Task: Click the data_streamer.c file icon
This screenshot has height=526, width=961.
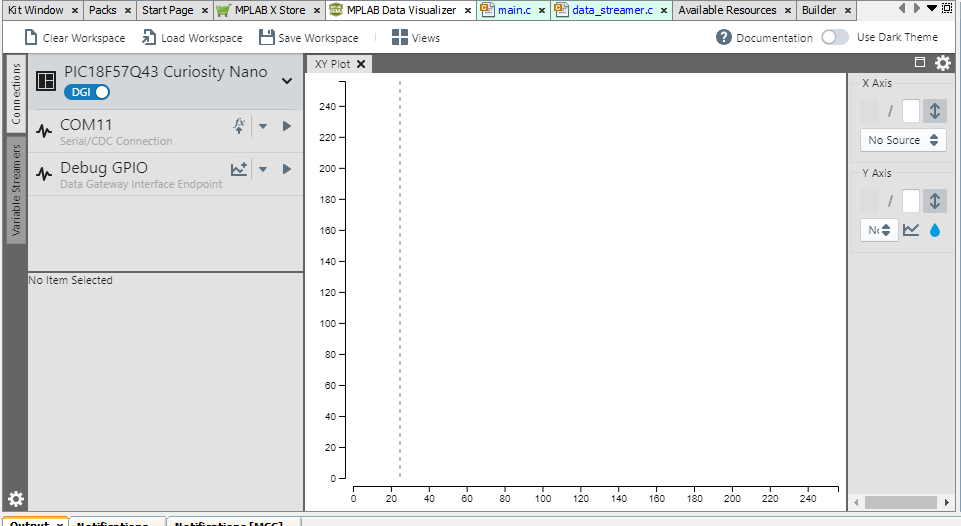Action: (561, 10)
